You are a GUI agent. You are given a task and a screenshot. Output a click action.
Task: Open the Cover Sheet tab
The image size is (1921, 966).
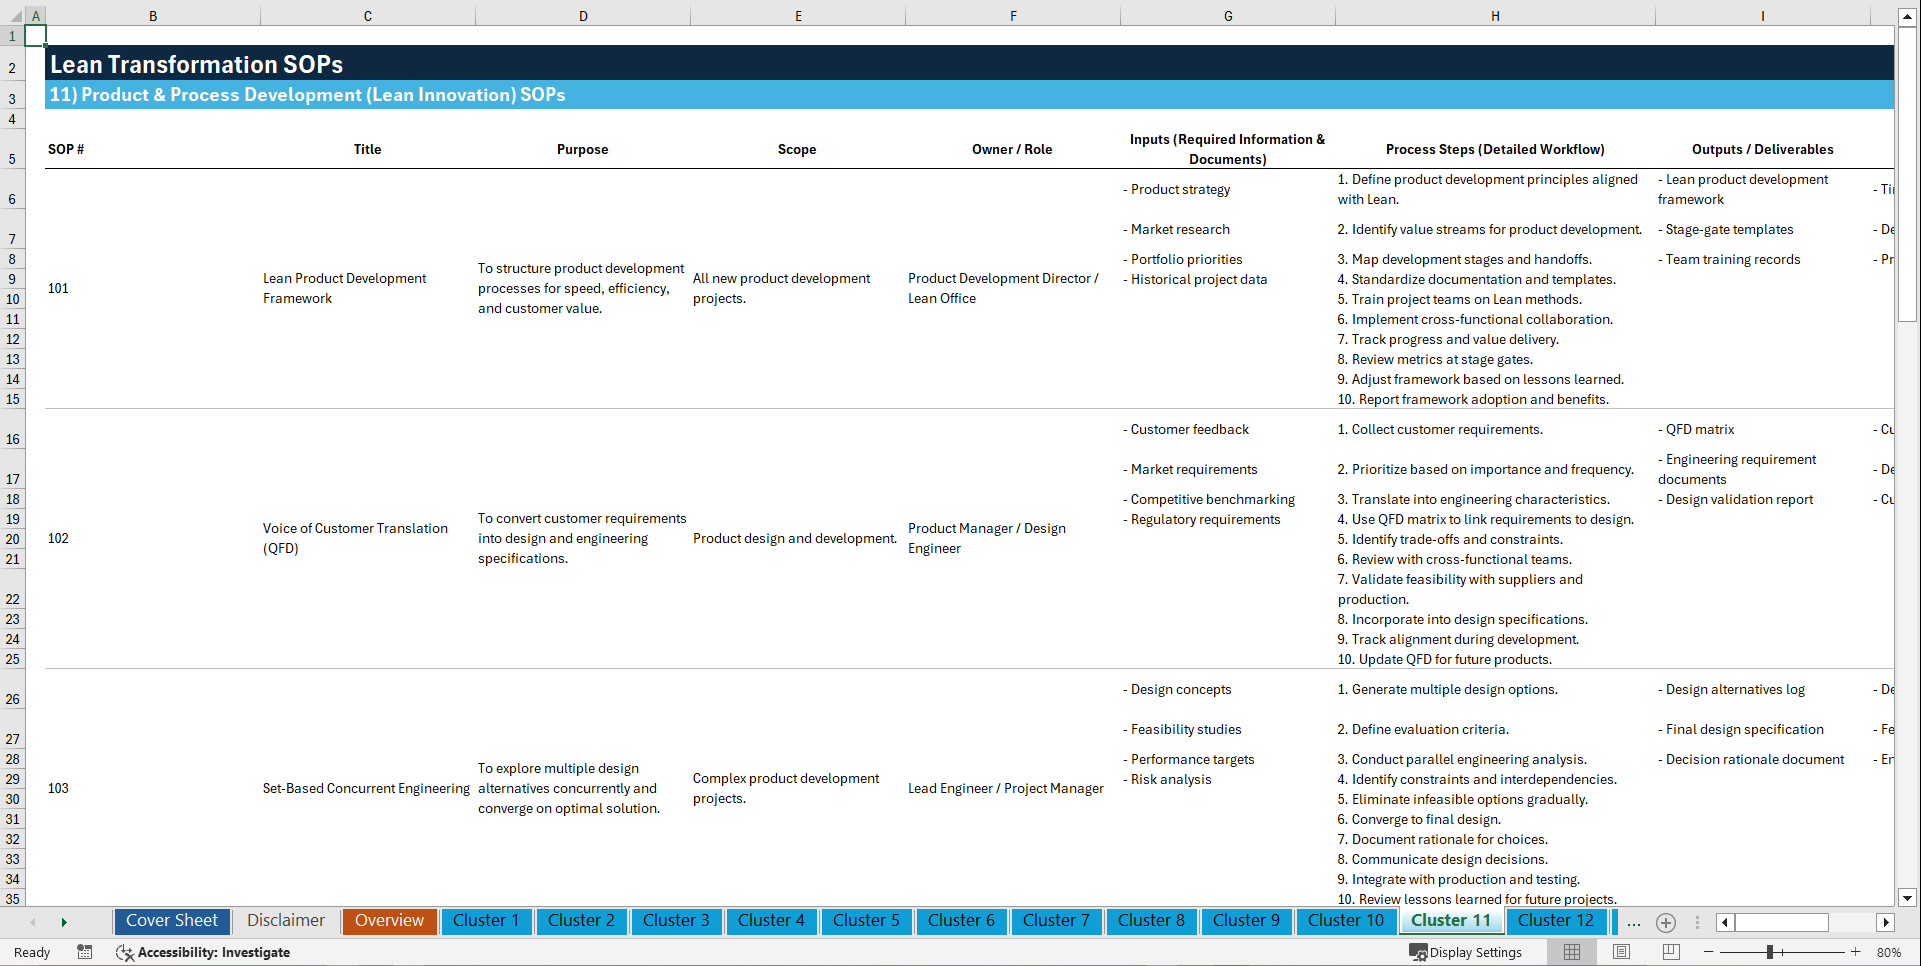pos(171,921)
